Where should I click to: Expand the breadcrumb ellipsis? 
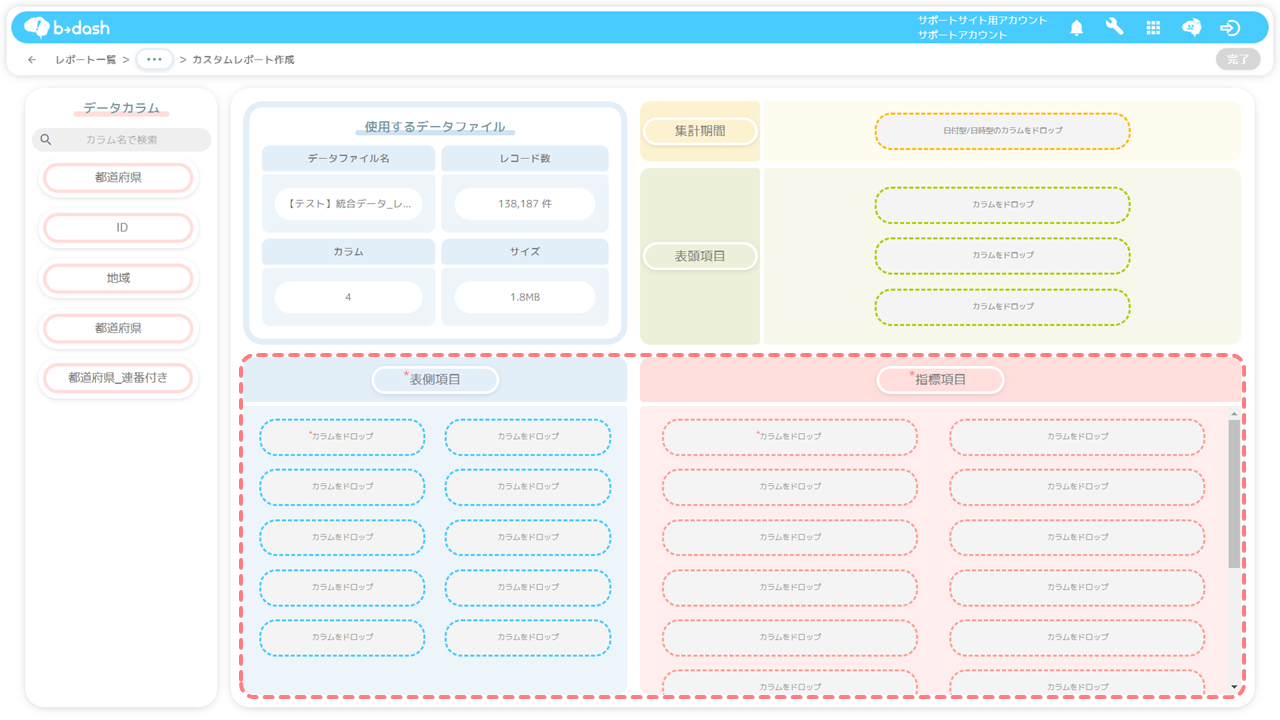pos(154,60)
